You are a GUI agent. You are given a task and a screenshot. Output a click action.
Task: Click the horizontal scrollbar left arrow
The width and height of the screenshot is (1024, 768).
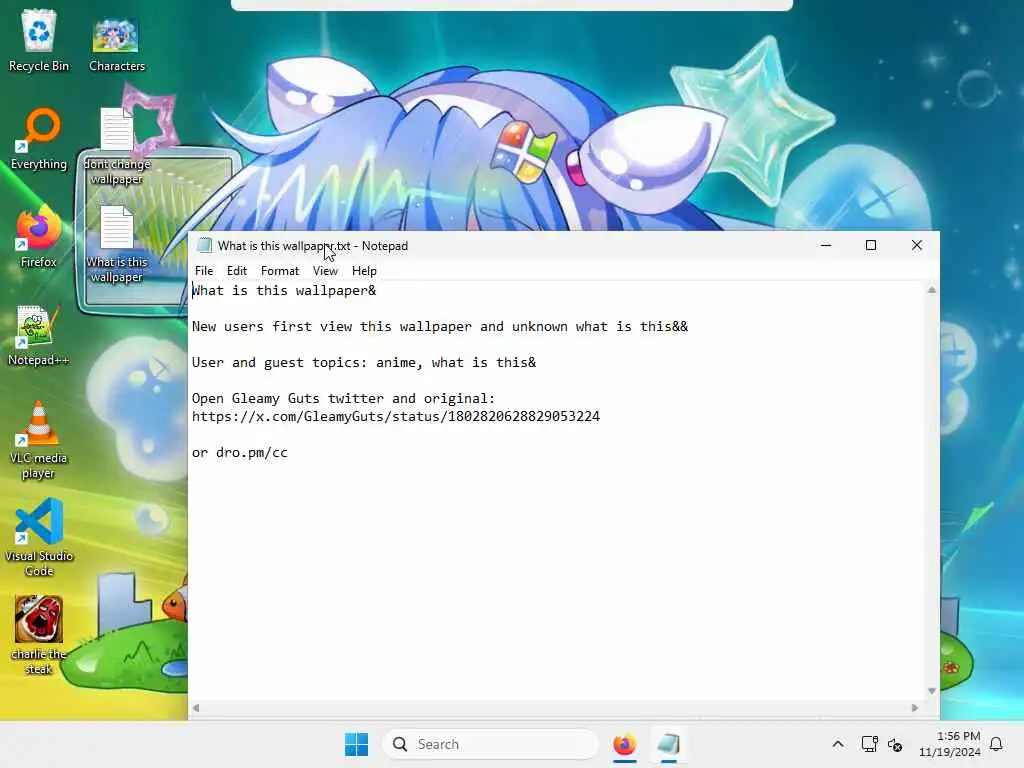pyautogui.click(x=196, y=708)
